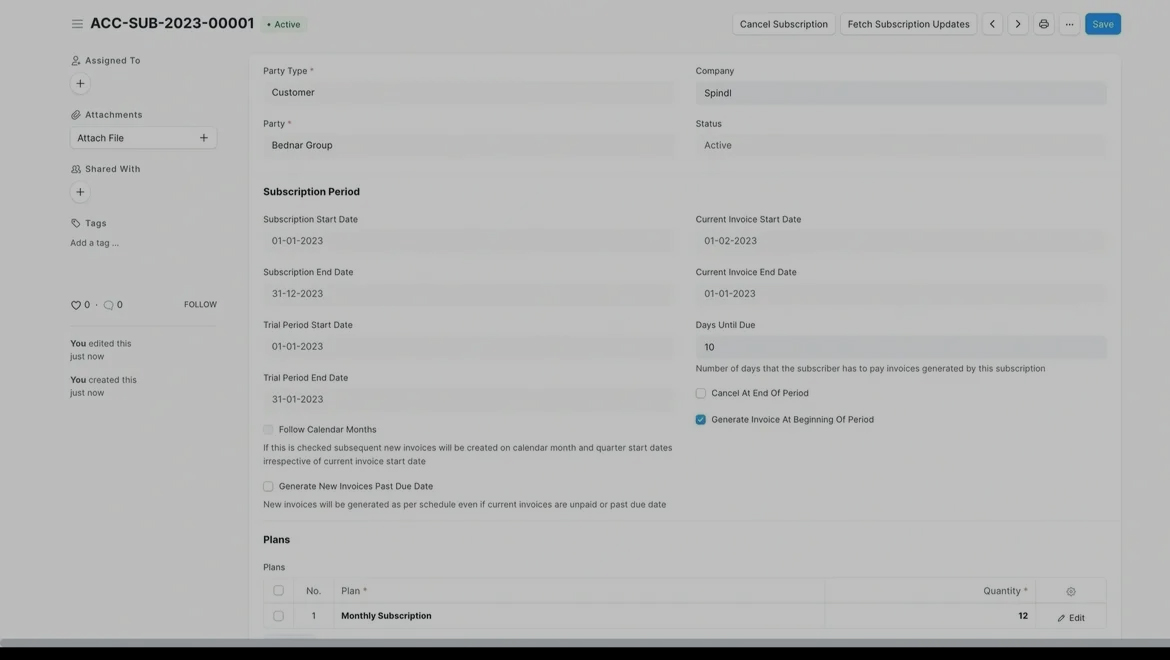Save the subscription document
This screenshot has height=660, width=1170.
[1102, 24]
